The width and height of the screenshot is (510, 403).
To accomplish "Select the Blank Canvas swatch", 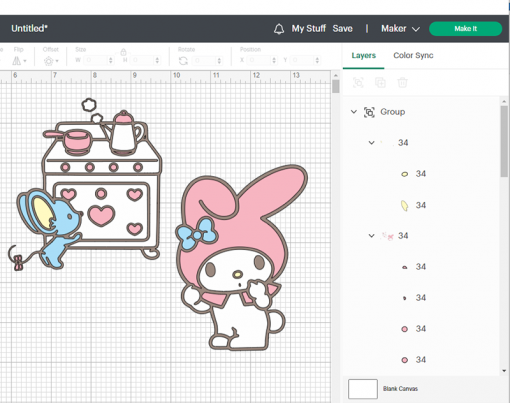I will click(363, 389).
